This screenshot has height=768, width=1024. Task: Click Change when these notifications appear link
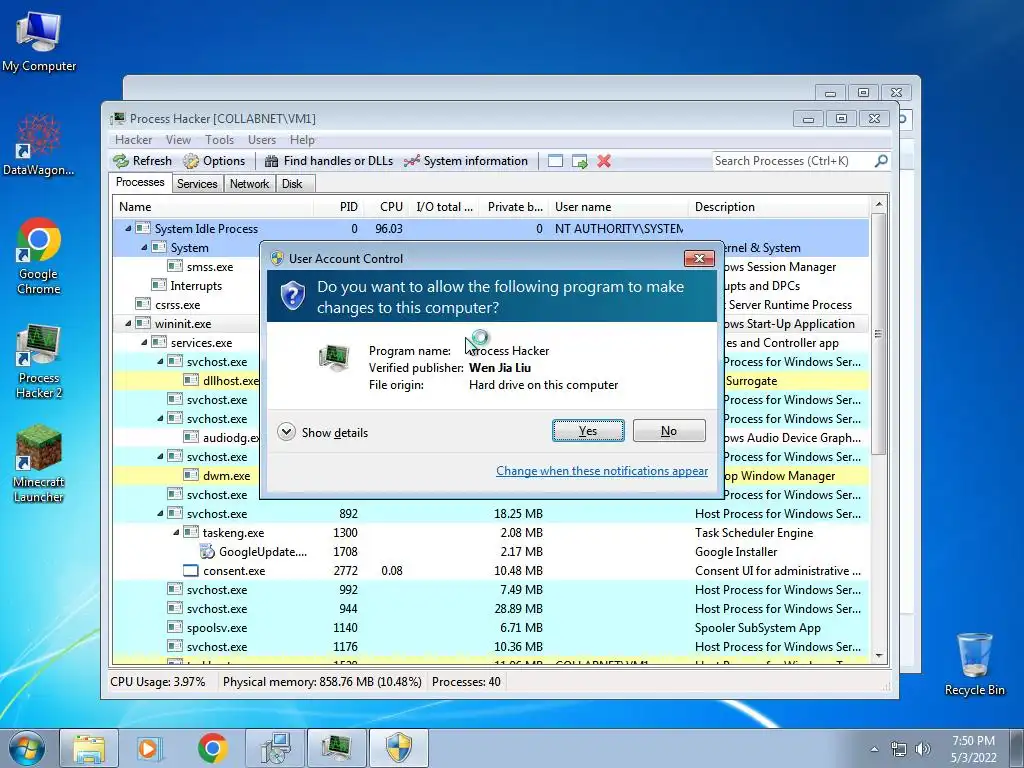602,471
